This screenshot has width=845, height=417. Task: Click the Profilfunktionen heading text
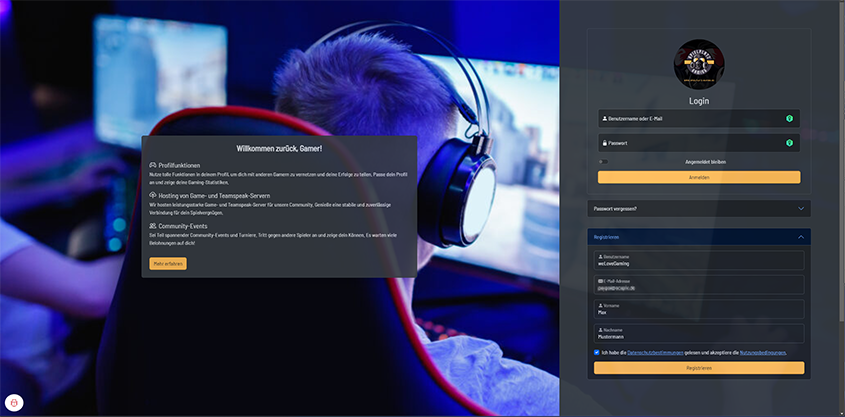click(179, 165)
